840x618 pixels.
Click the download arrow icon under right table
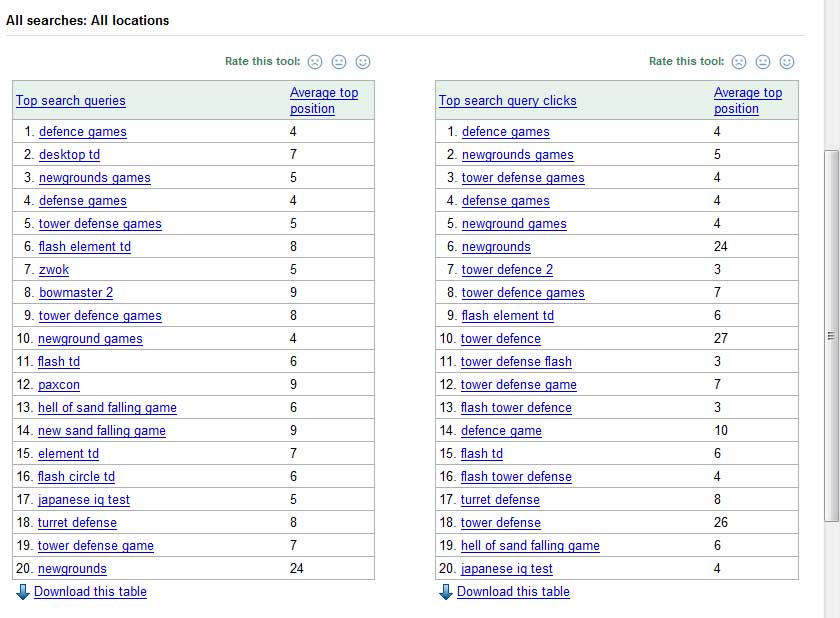tap(446, 592)
